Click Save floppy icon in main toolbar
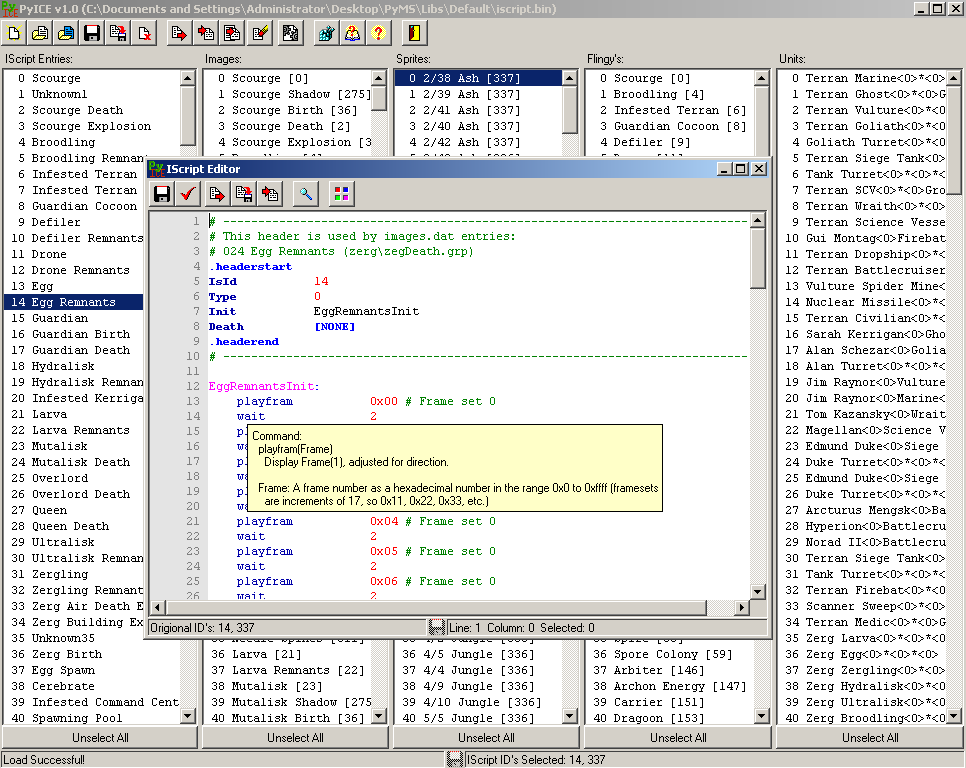The image size is (966, 768). pos(92,33)
